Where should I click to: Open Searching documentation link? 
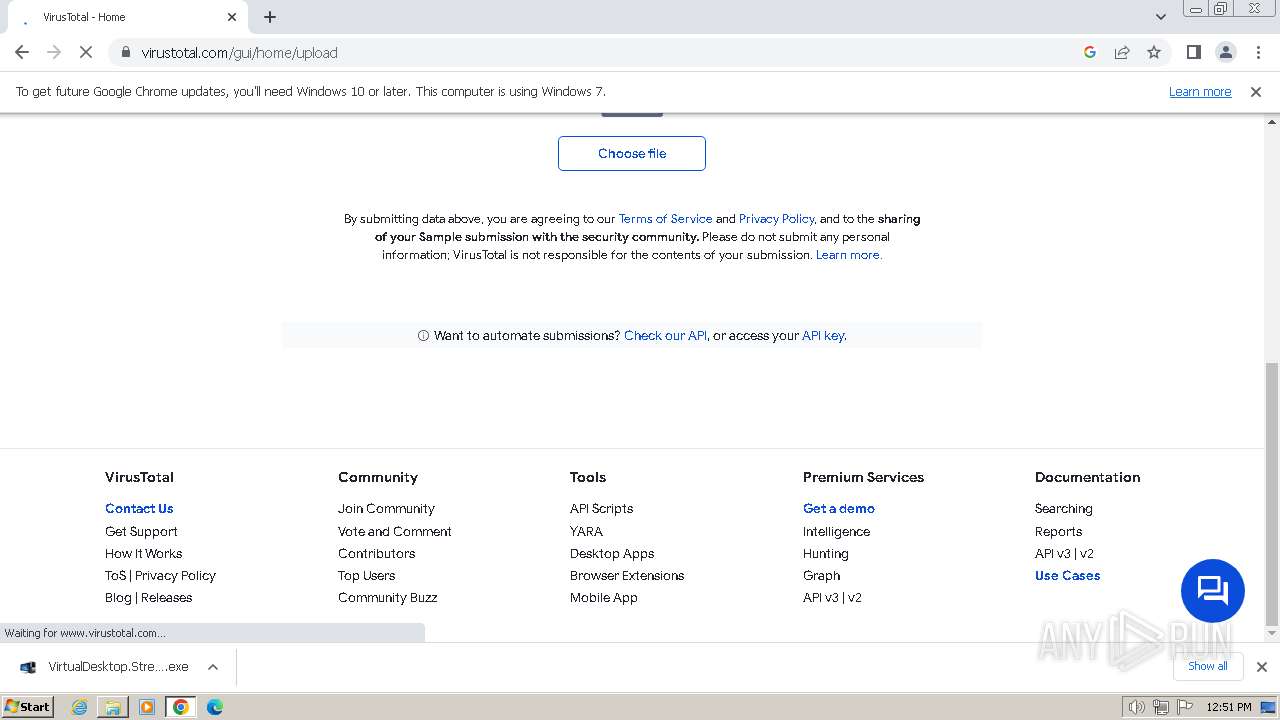[1063, 508]
